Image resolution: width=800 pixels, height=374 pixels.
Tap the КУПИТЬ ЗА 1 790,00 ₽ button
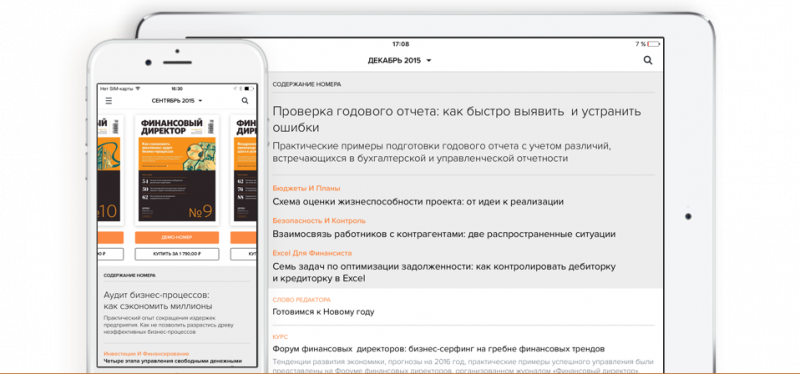coord(177,254)
